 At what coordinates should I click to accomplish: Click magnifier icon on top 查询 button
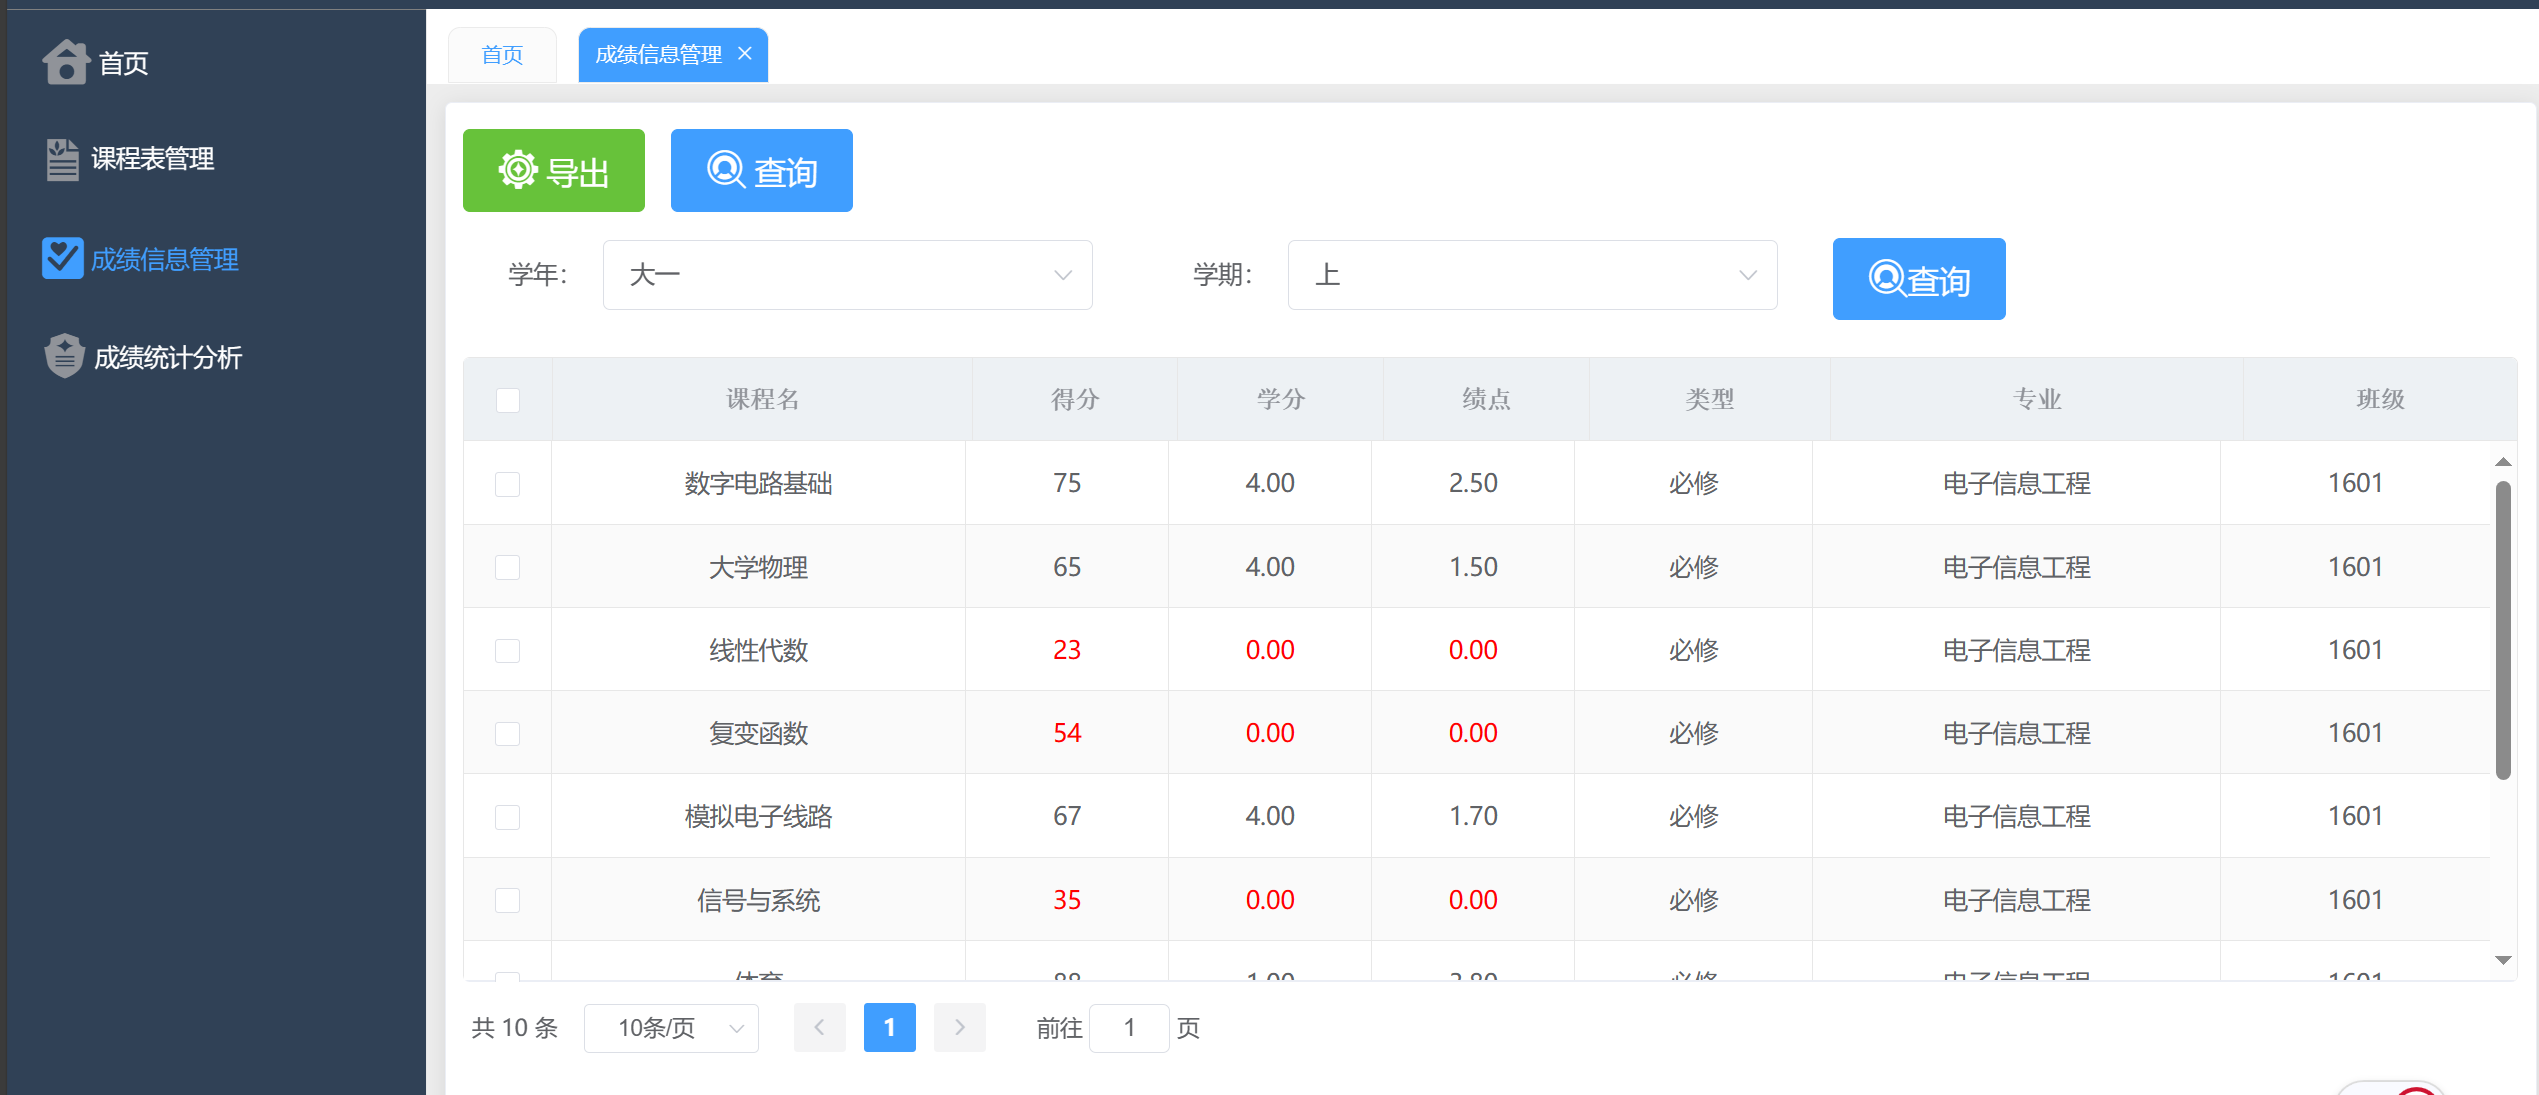pos(725,170)
